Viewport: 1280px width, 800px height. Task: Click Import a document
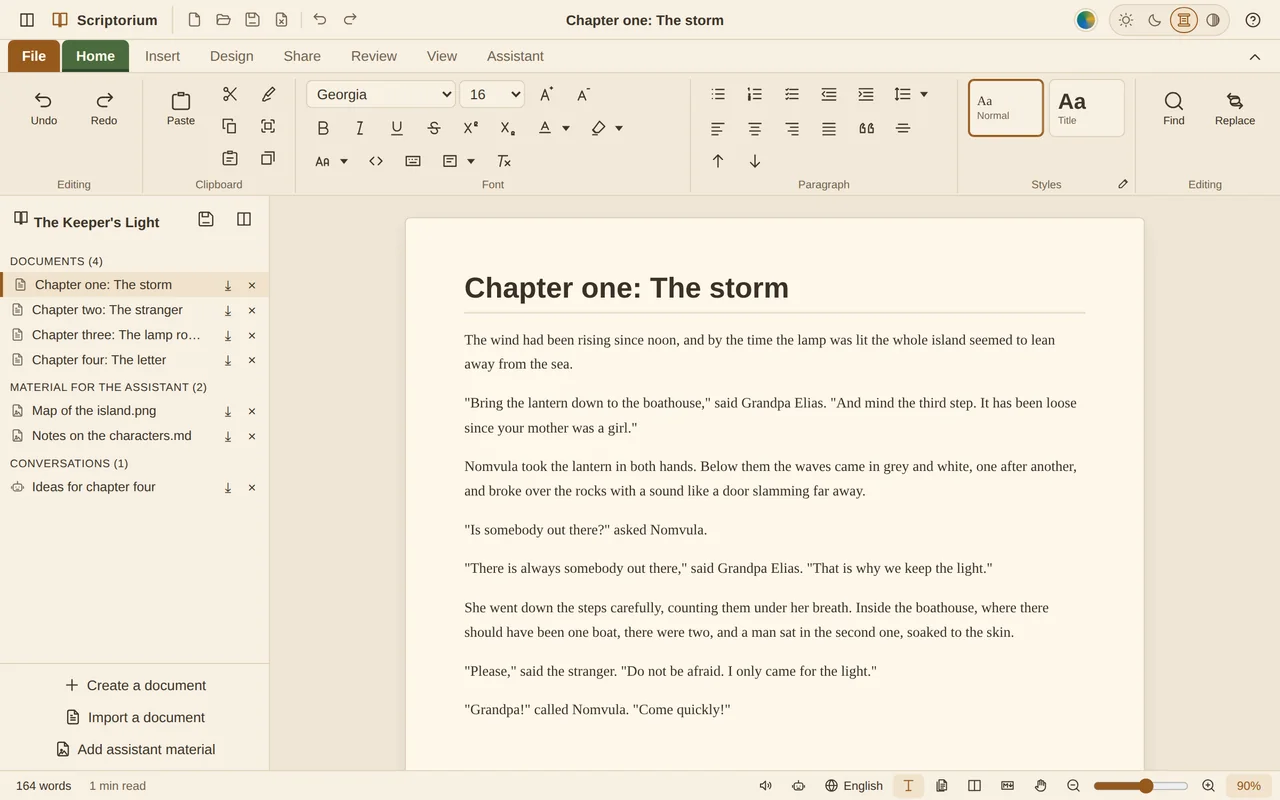pyautogui.click(x=135, y=717)
